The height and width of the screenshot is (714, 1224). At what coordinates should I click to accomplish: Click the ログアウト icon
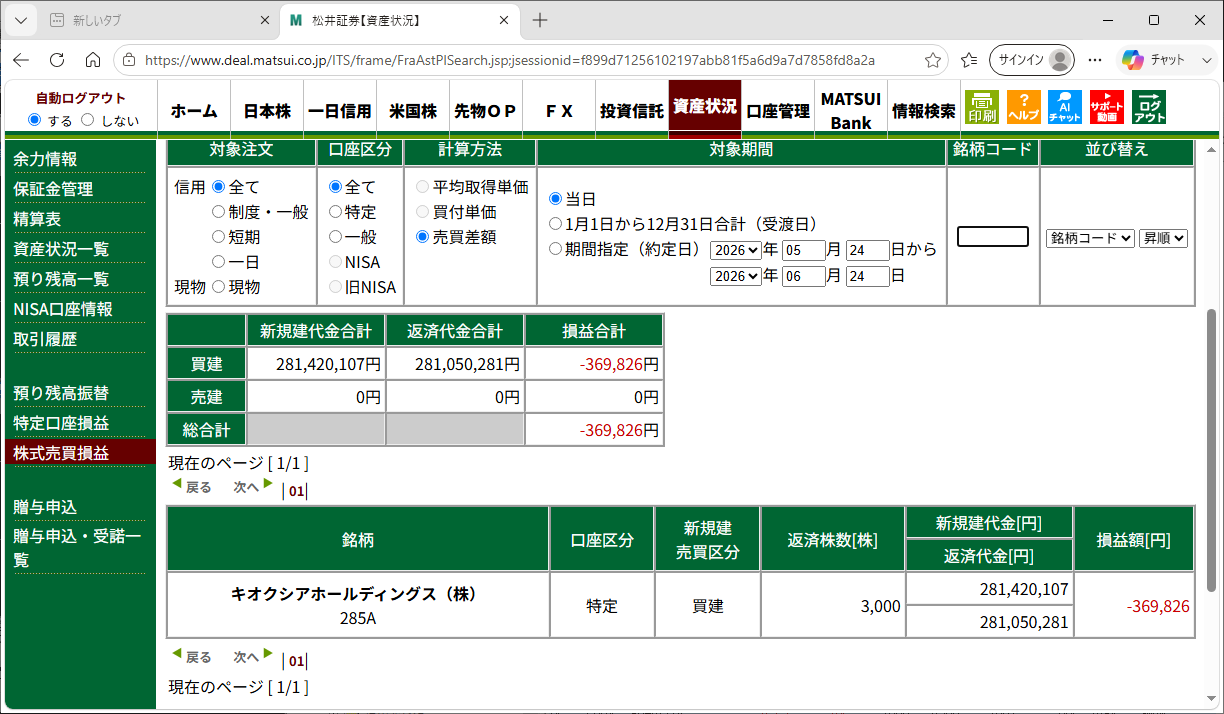pyautogui.click(x=1149, y=107)
